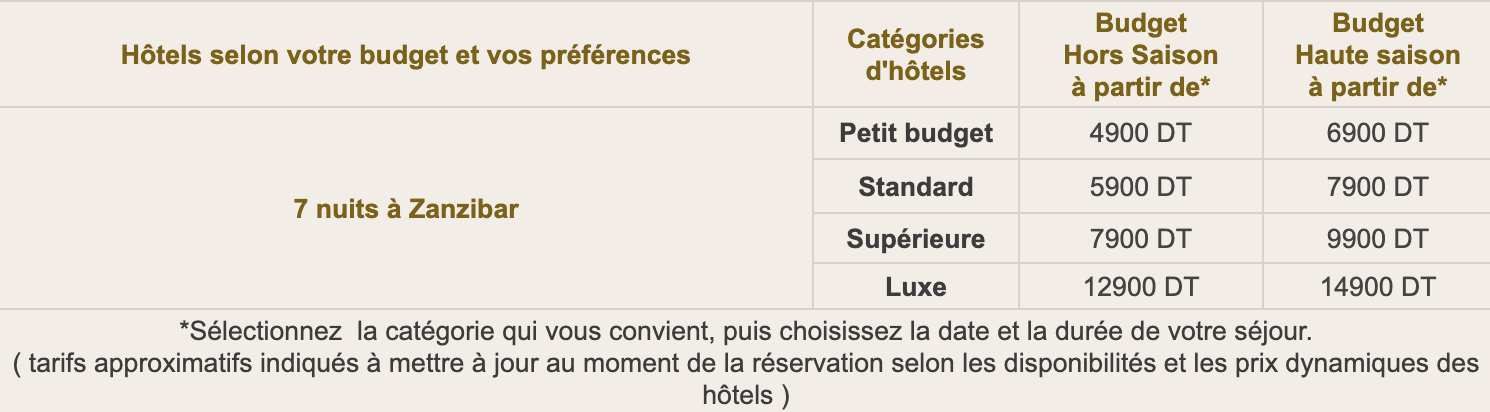Choose the "Standard" hotel category
1490x412 pixels.
coord(915,186)
